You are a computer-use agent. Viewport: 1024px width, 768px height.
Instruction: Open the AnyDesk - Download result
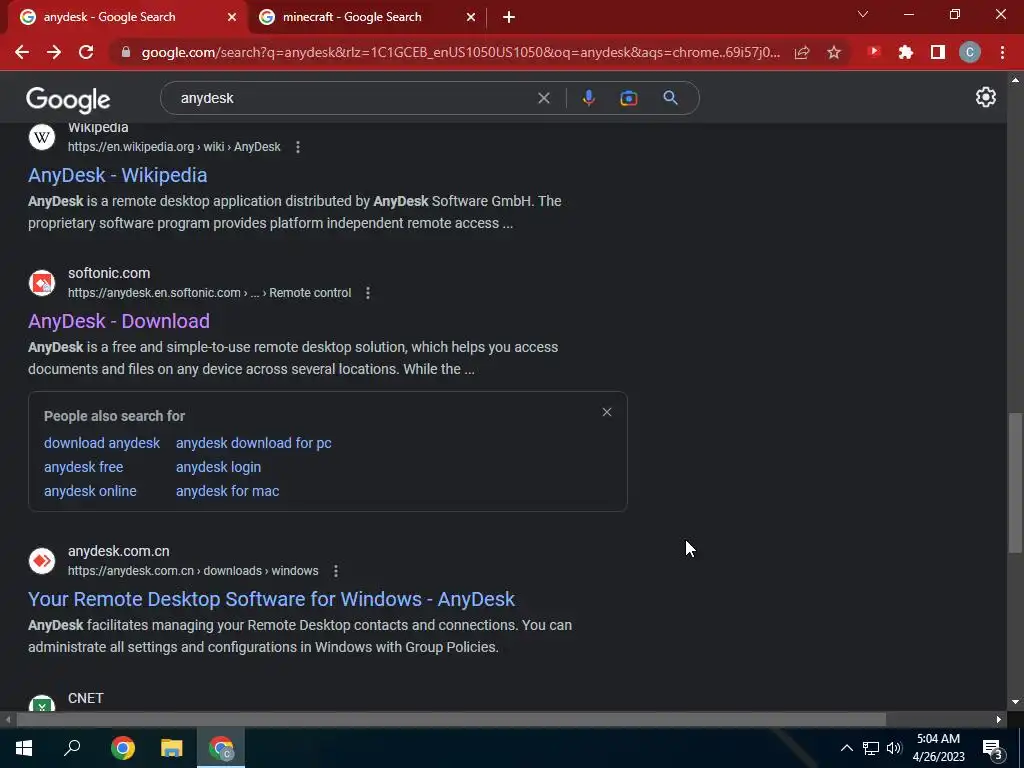(119, 321)
